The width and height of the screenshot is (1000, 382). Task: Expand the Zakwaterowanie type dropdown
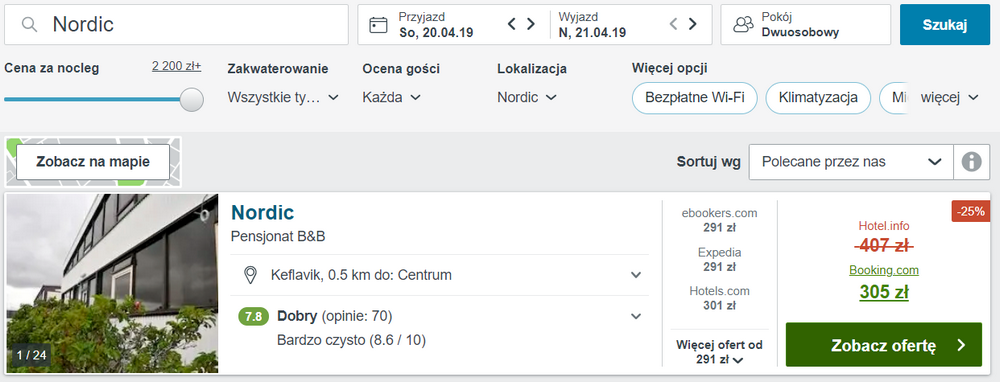tap(283, 98)
